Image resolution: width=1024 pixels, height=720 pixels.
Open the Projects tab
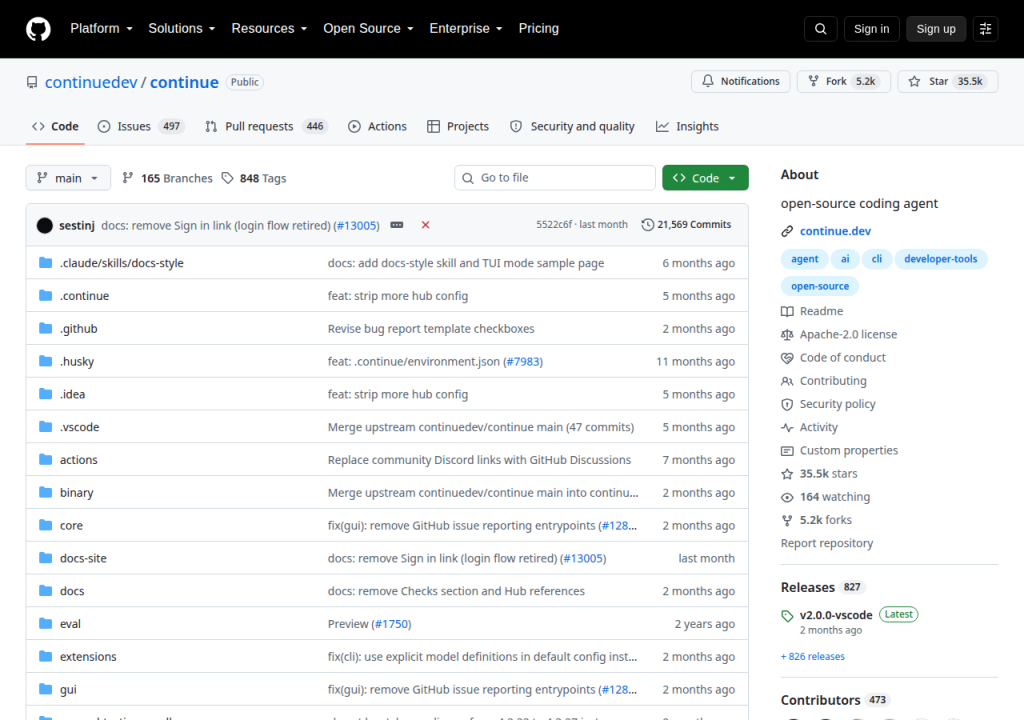458,126
